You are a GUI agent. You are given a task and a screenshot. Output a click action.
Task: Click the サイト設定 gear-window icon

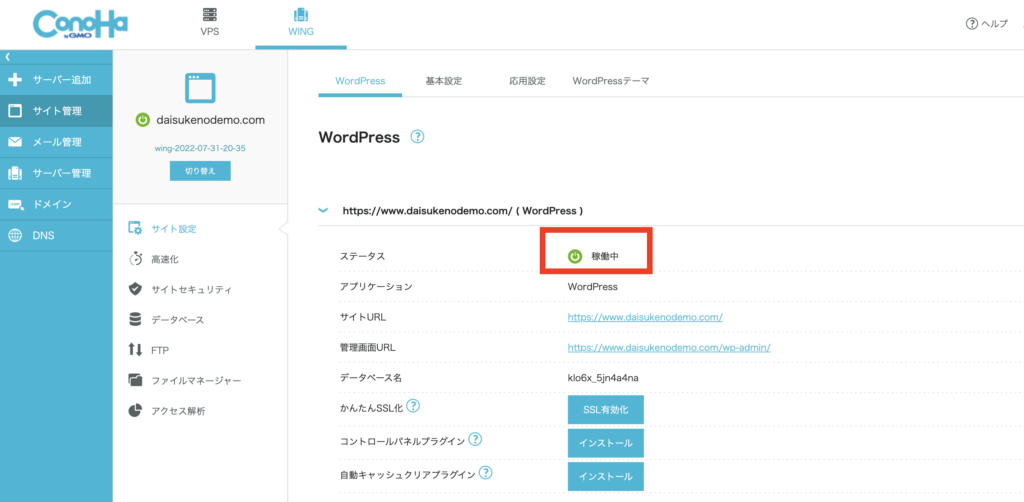click(x=135, y=228)
